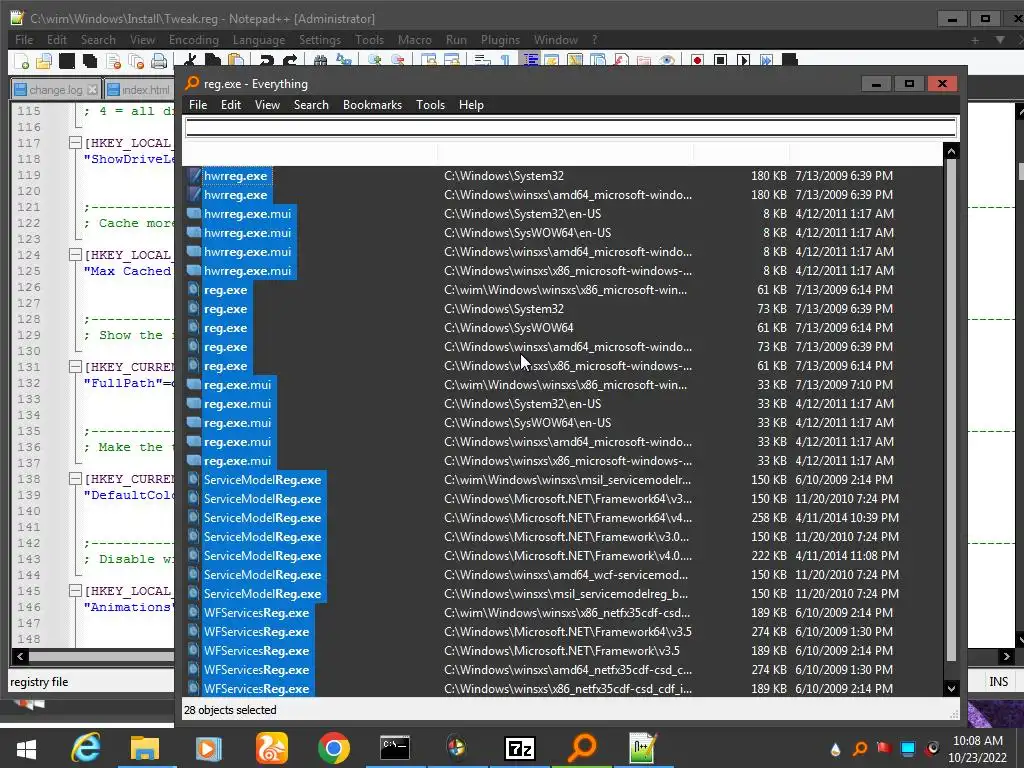Click plus button in Notepad++ menu bar
The height and width of the screenshot is (768, 1024).
coord(975,40)
